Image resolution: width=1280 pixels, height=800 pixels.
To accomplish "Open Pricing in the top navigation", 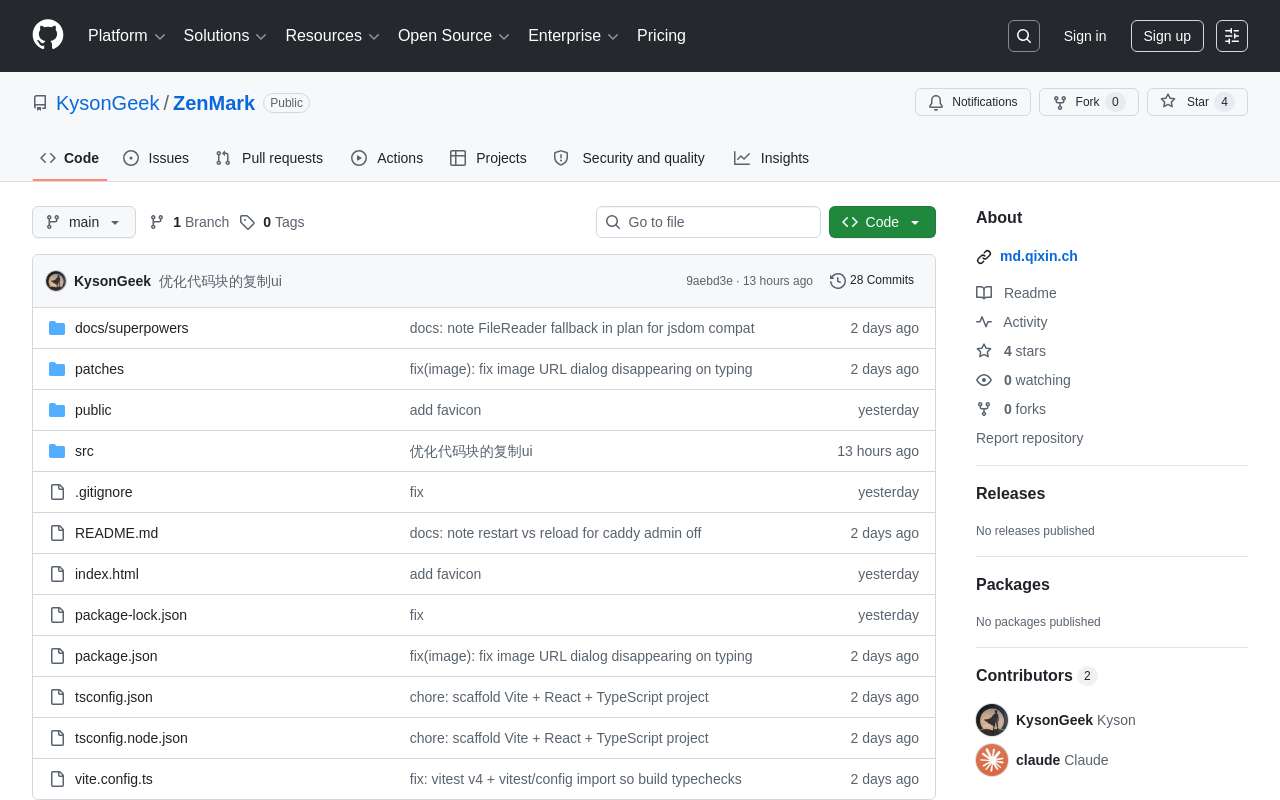I will tap(661, 36).
